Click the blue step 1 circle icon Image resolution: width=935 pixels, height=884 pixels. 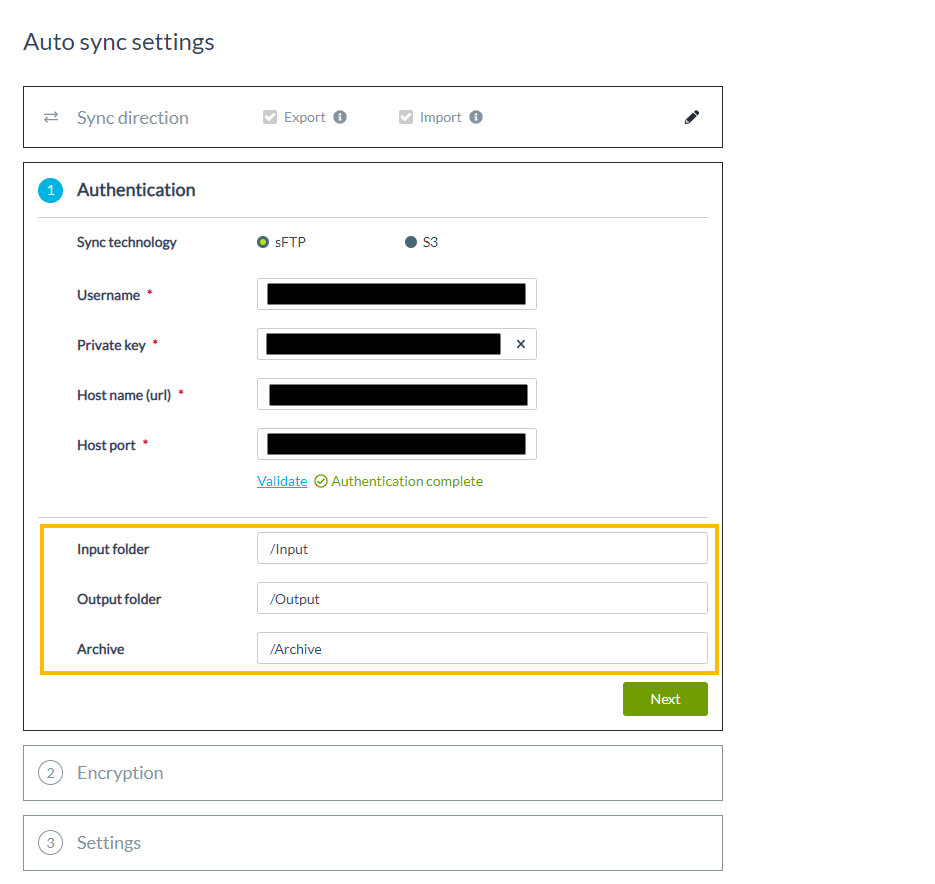[x=51, y=190]
